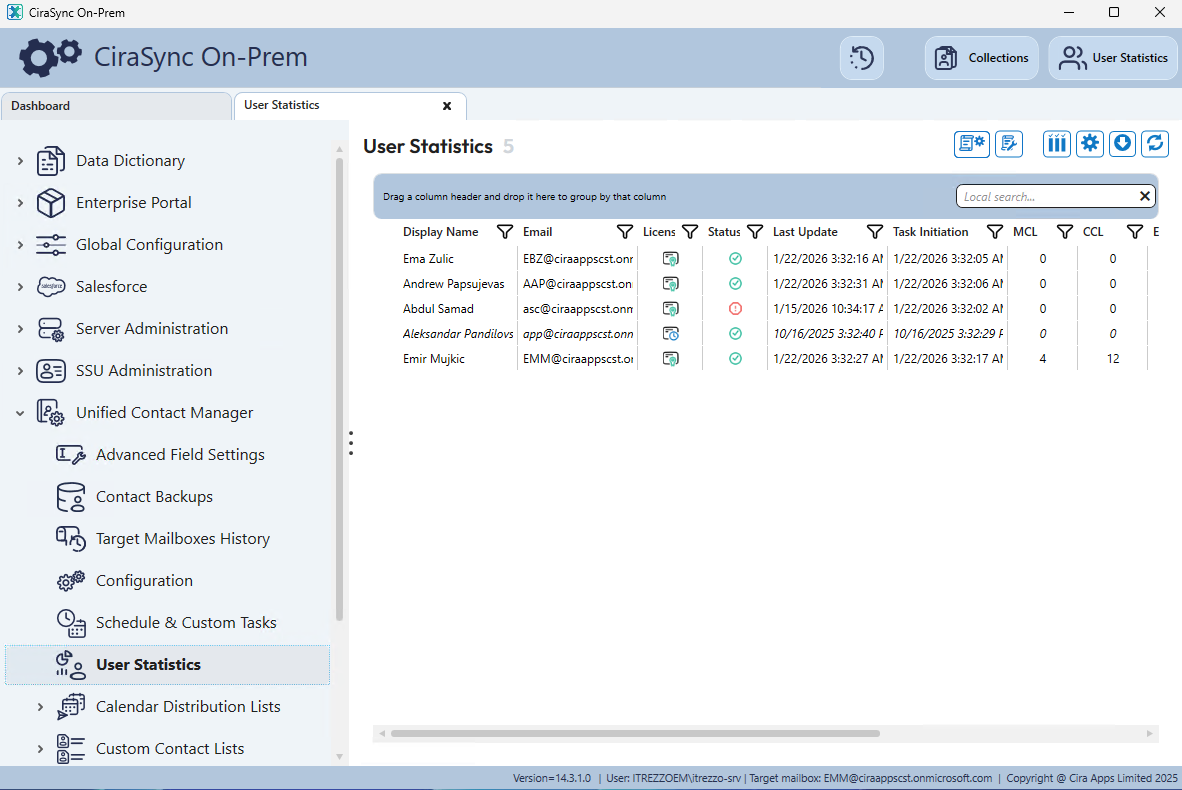Click the Email column filter icon

click(x=625, y=232)
